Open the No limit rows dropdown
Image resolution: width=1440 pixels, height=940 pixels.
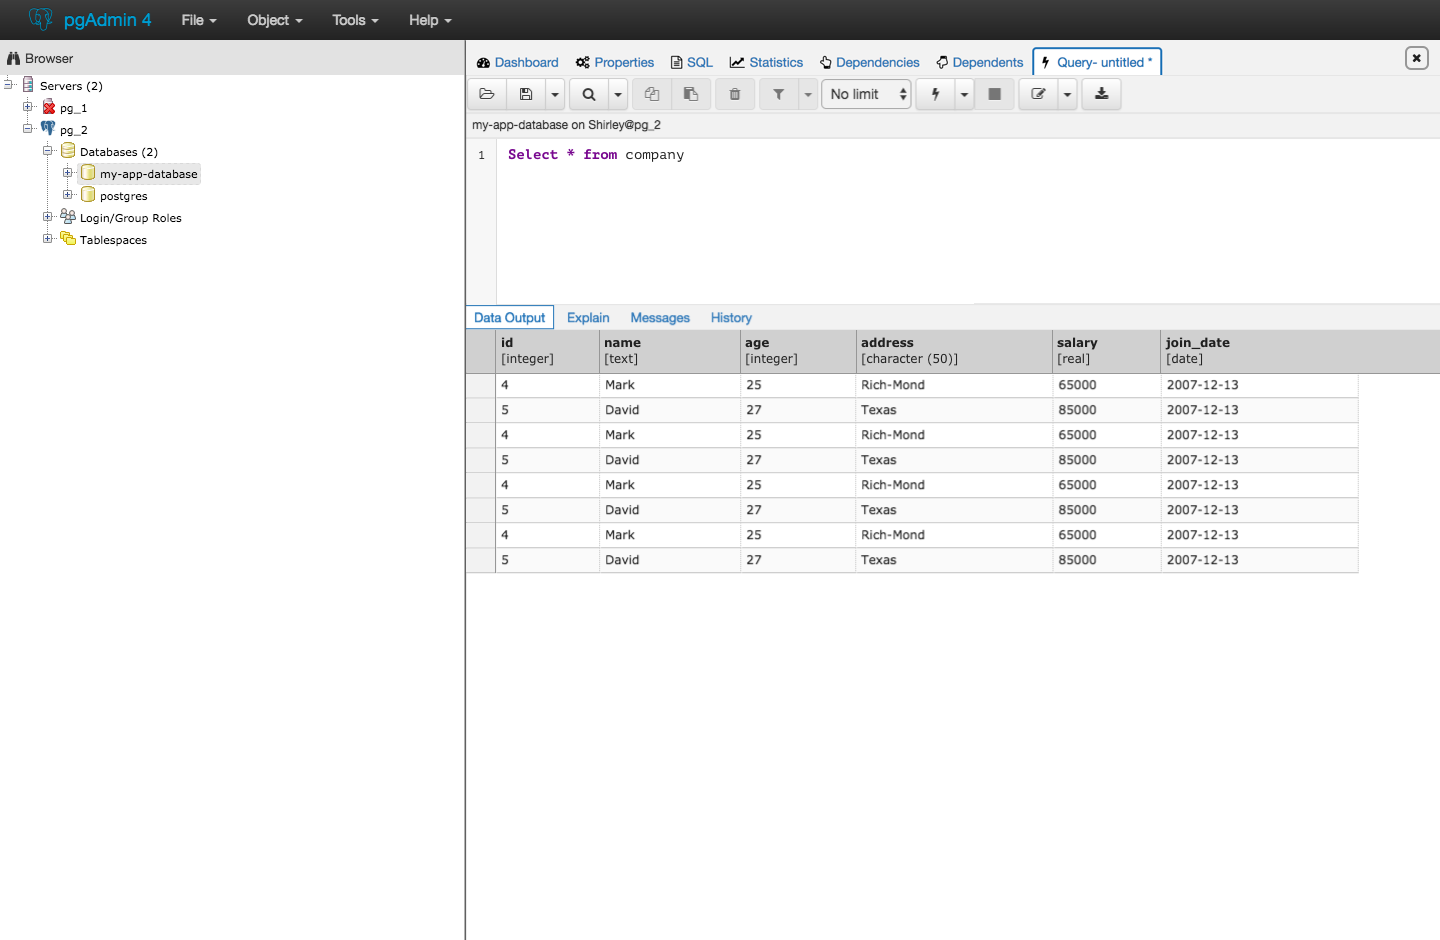pyautogui.click(x=867, y=94)
